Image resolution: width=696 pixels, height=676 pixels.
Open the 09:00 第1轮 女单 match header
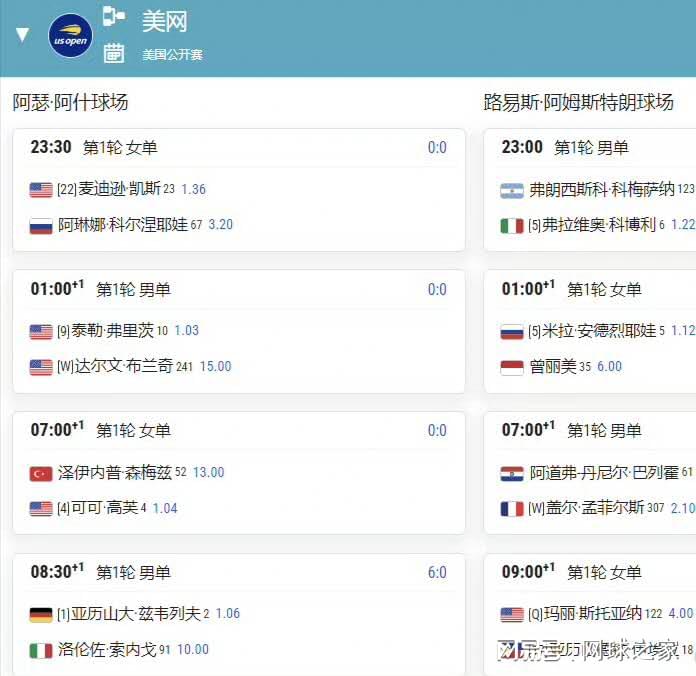pyautogui.click(x=572, y=572)
